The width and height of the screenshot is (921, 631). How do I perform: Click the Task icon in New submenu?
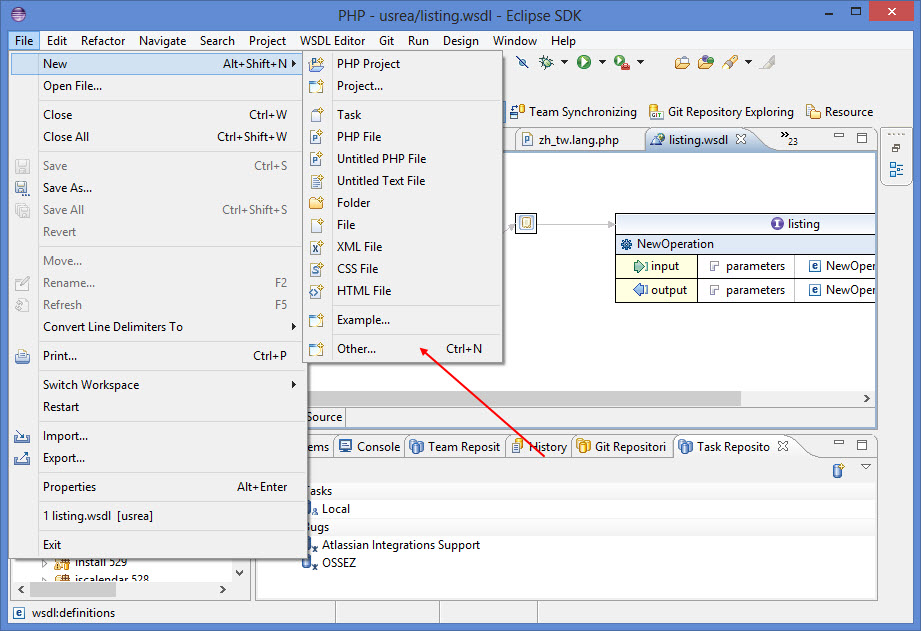317,115
